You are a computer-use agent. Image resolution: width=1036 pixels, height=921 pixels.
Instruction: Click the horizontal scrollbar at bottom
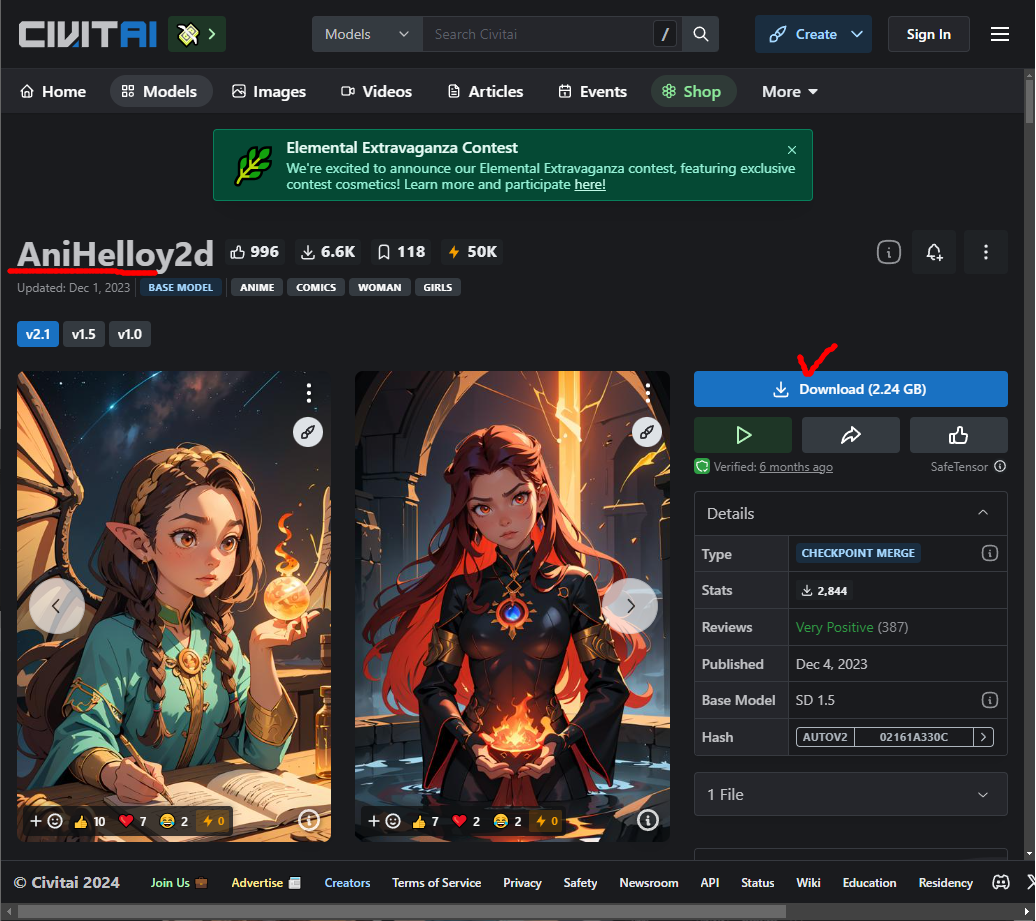click(x=402, y=912)
